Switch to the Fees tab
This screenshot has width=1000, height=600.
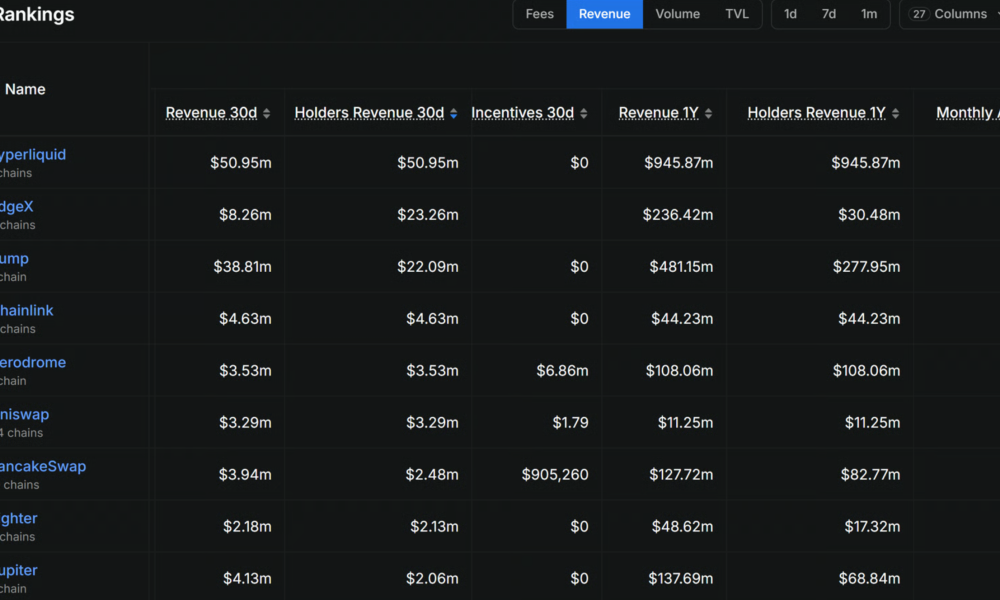(540, 14)
